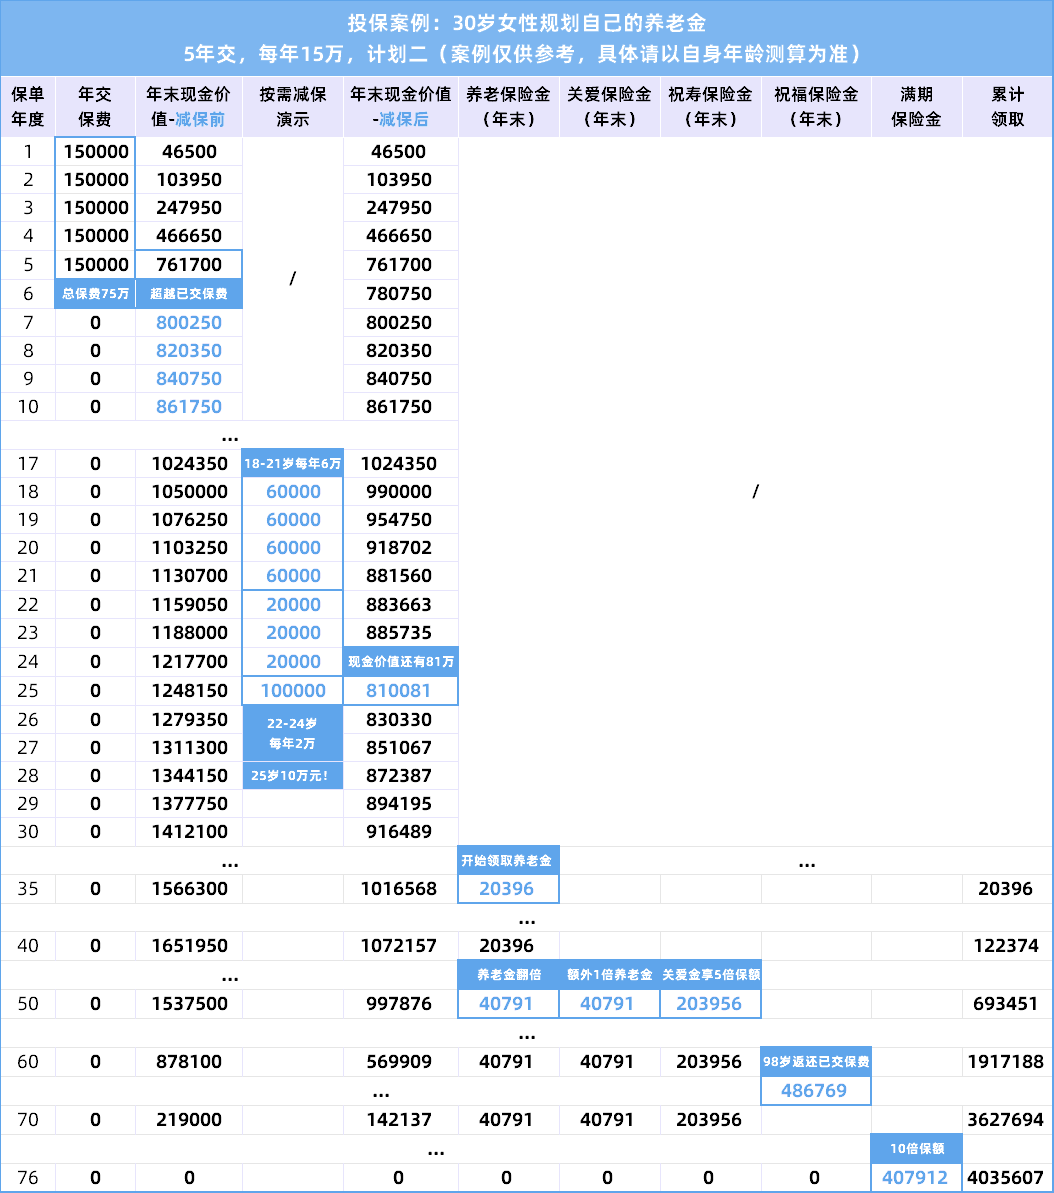The image size is (1054, 1193).
Task: Select the 18-21岁每年6万 label
Action: [x=292, y=463]
